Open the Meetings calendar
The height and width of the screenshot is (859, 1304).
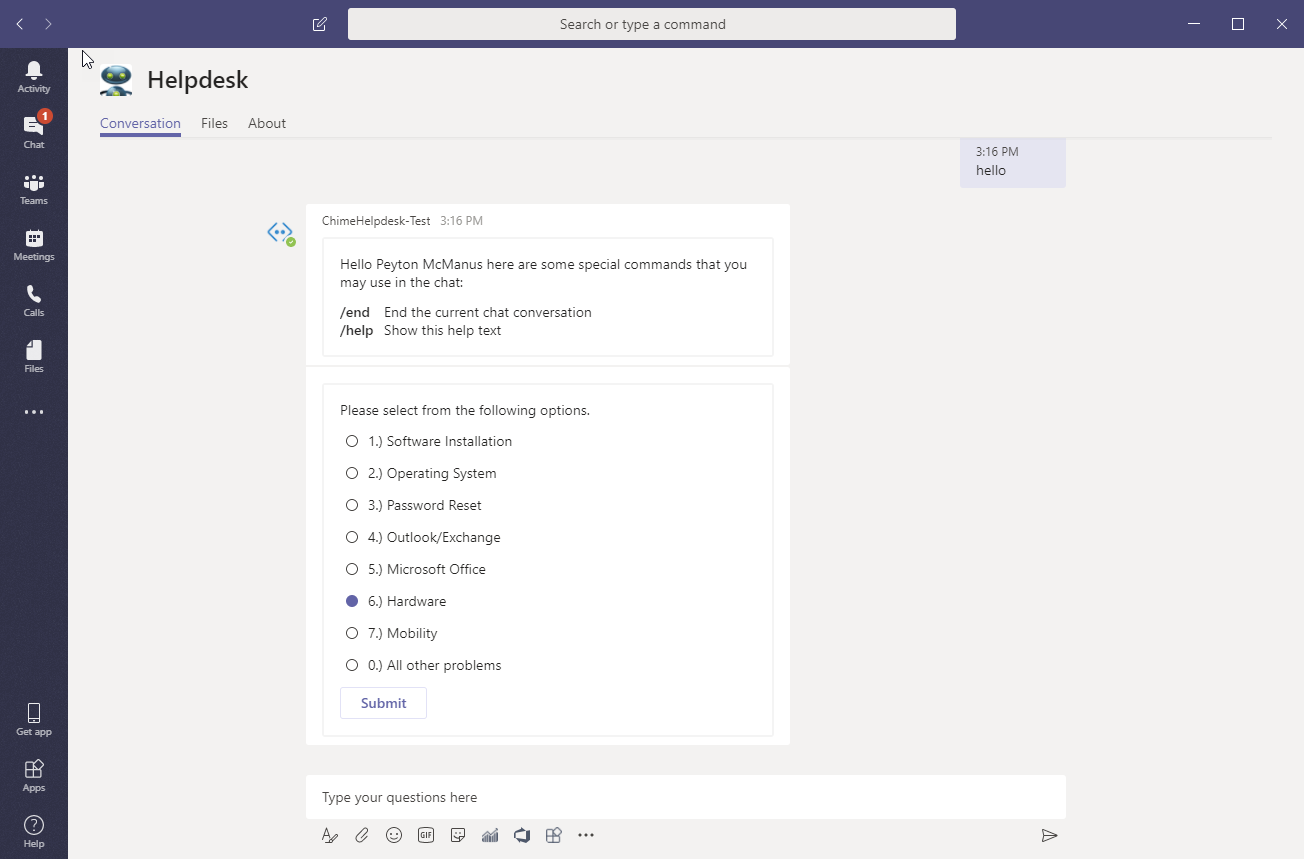coord(34,244)
